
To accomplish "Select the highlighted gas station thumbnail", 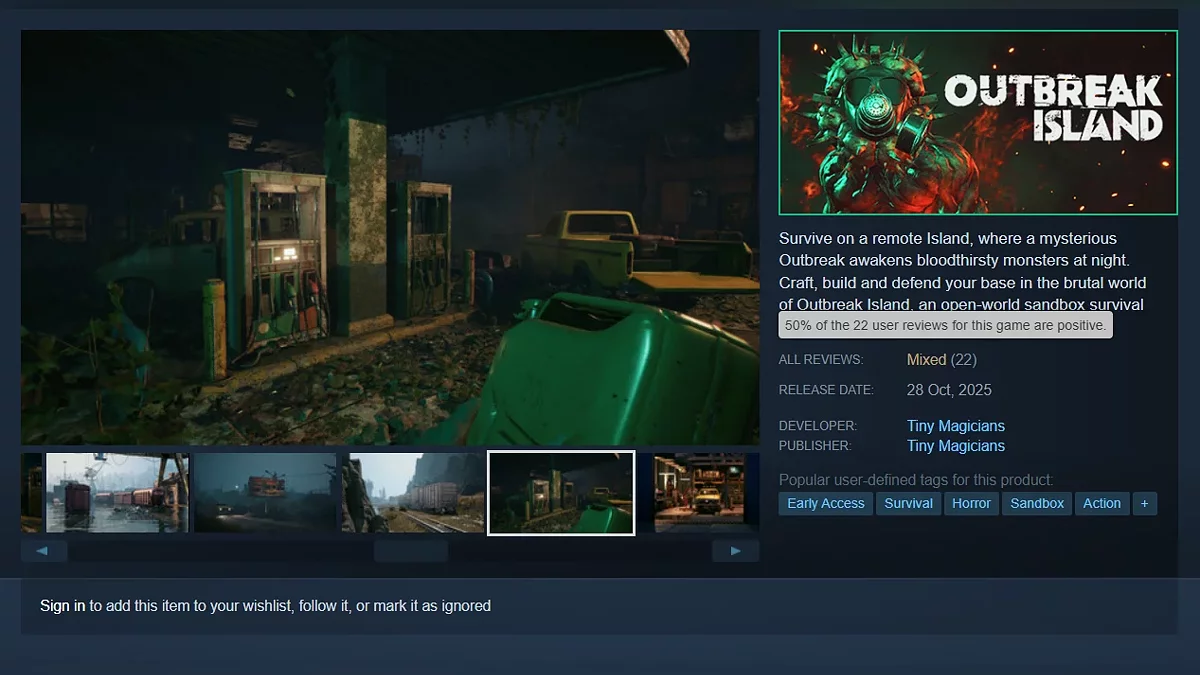I will point(561,493).
